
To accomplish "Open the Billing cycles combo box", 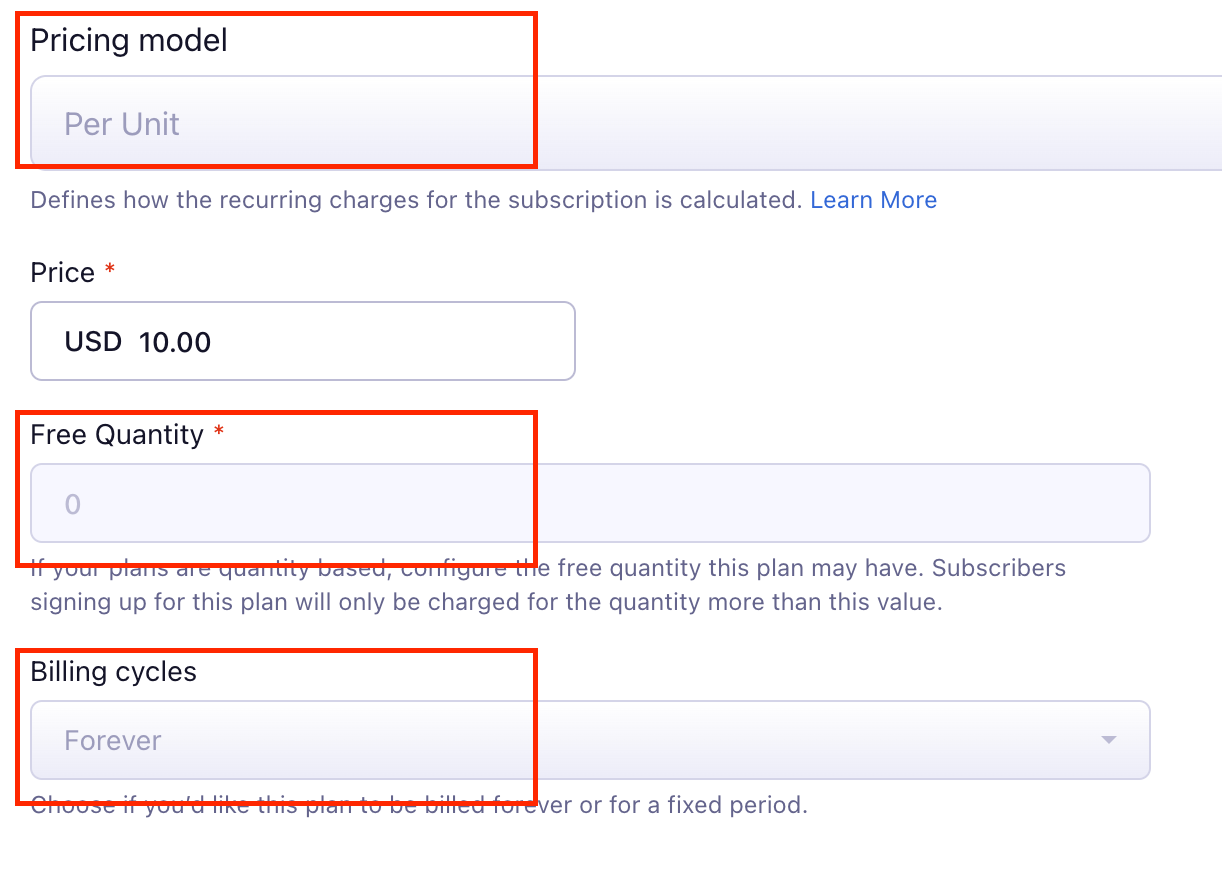I will (x=590, y=740).
